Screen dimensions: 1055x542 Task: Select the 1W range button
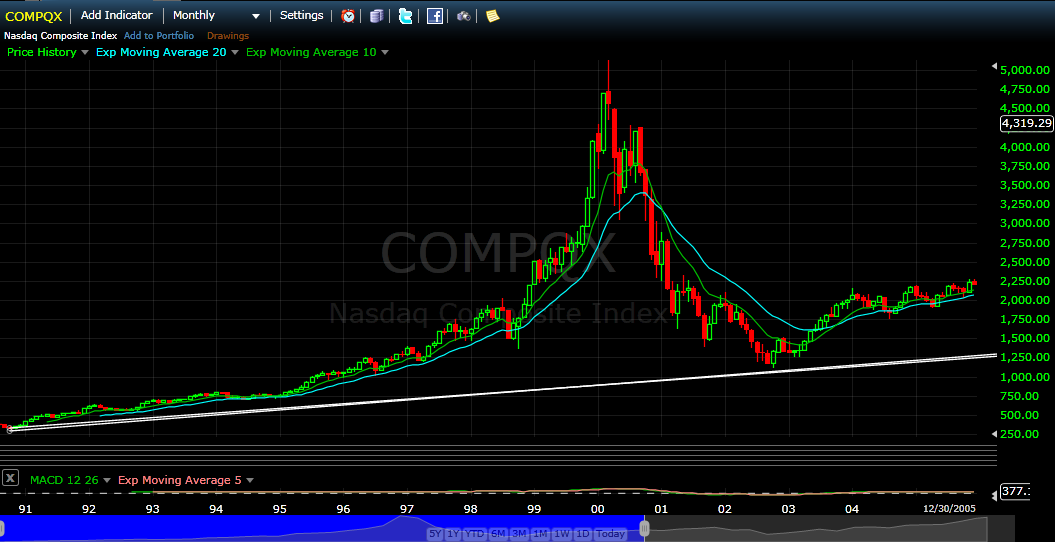point(562,534)
